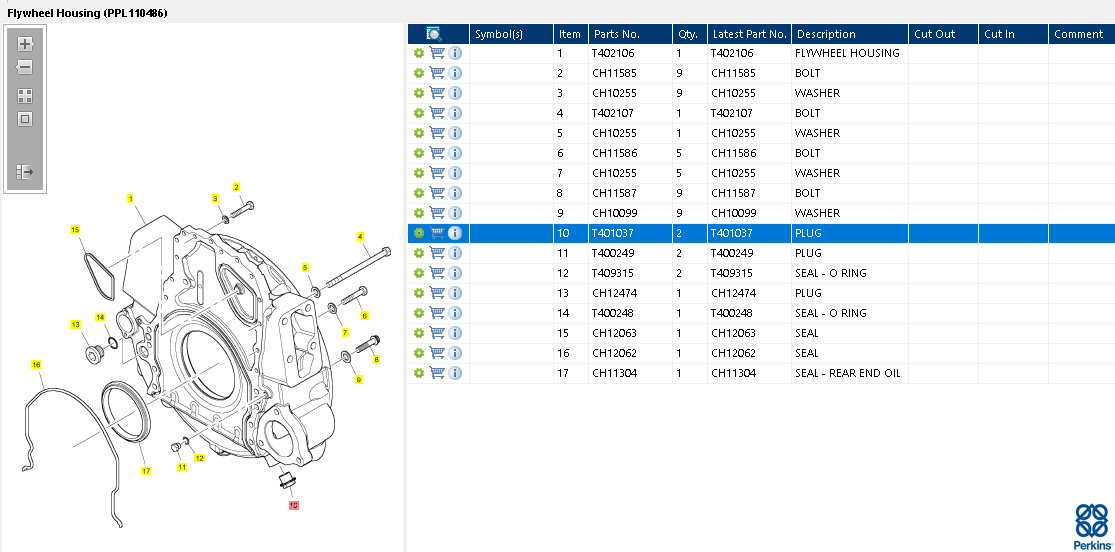
Task: Zoom in on the flywheel housing diagram
Action: tap(25, 44)
